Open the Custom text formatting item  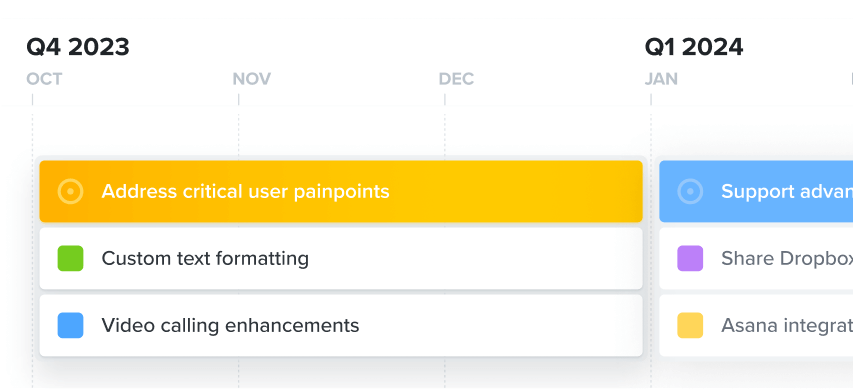click(341, 258)
